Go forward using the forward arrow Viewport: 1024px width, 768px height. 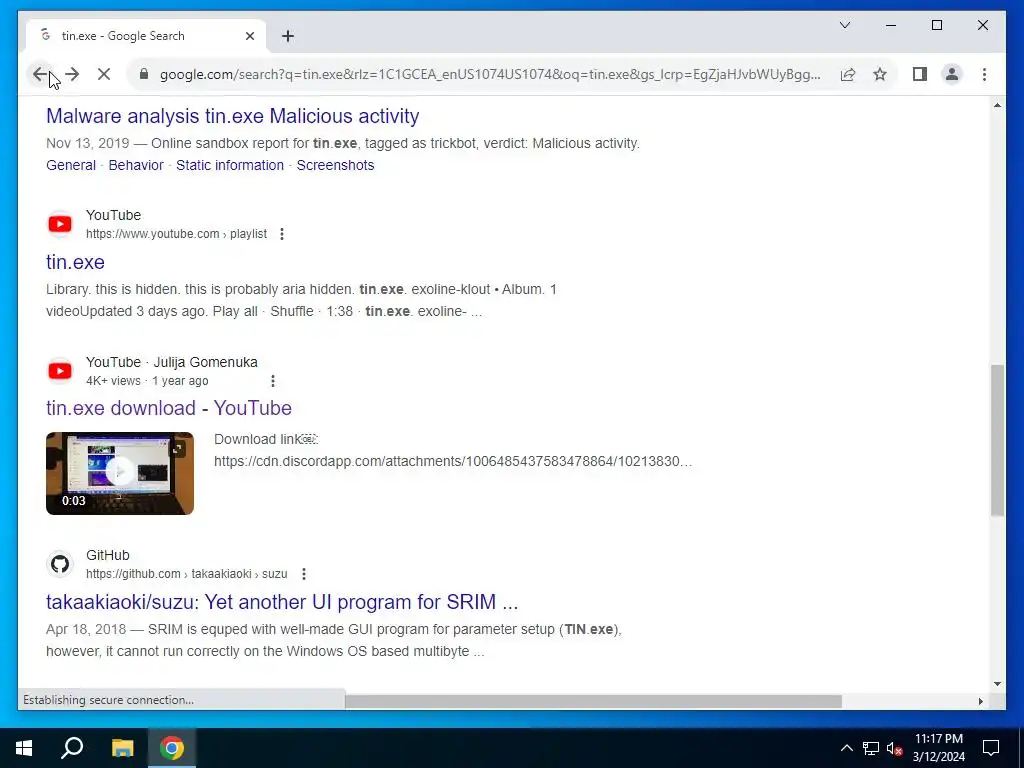tap(72, 74)
